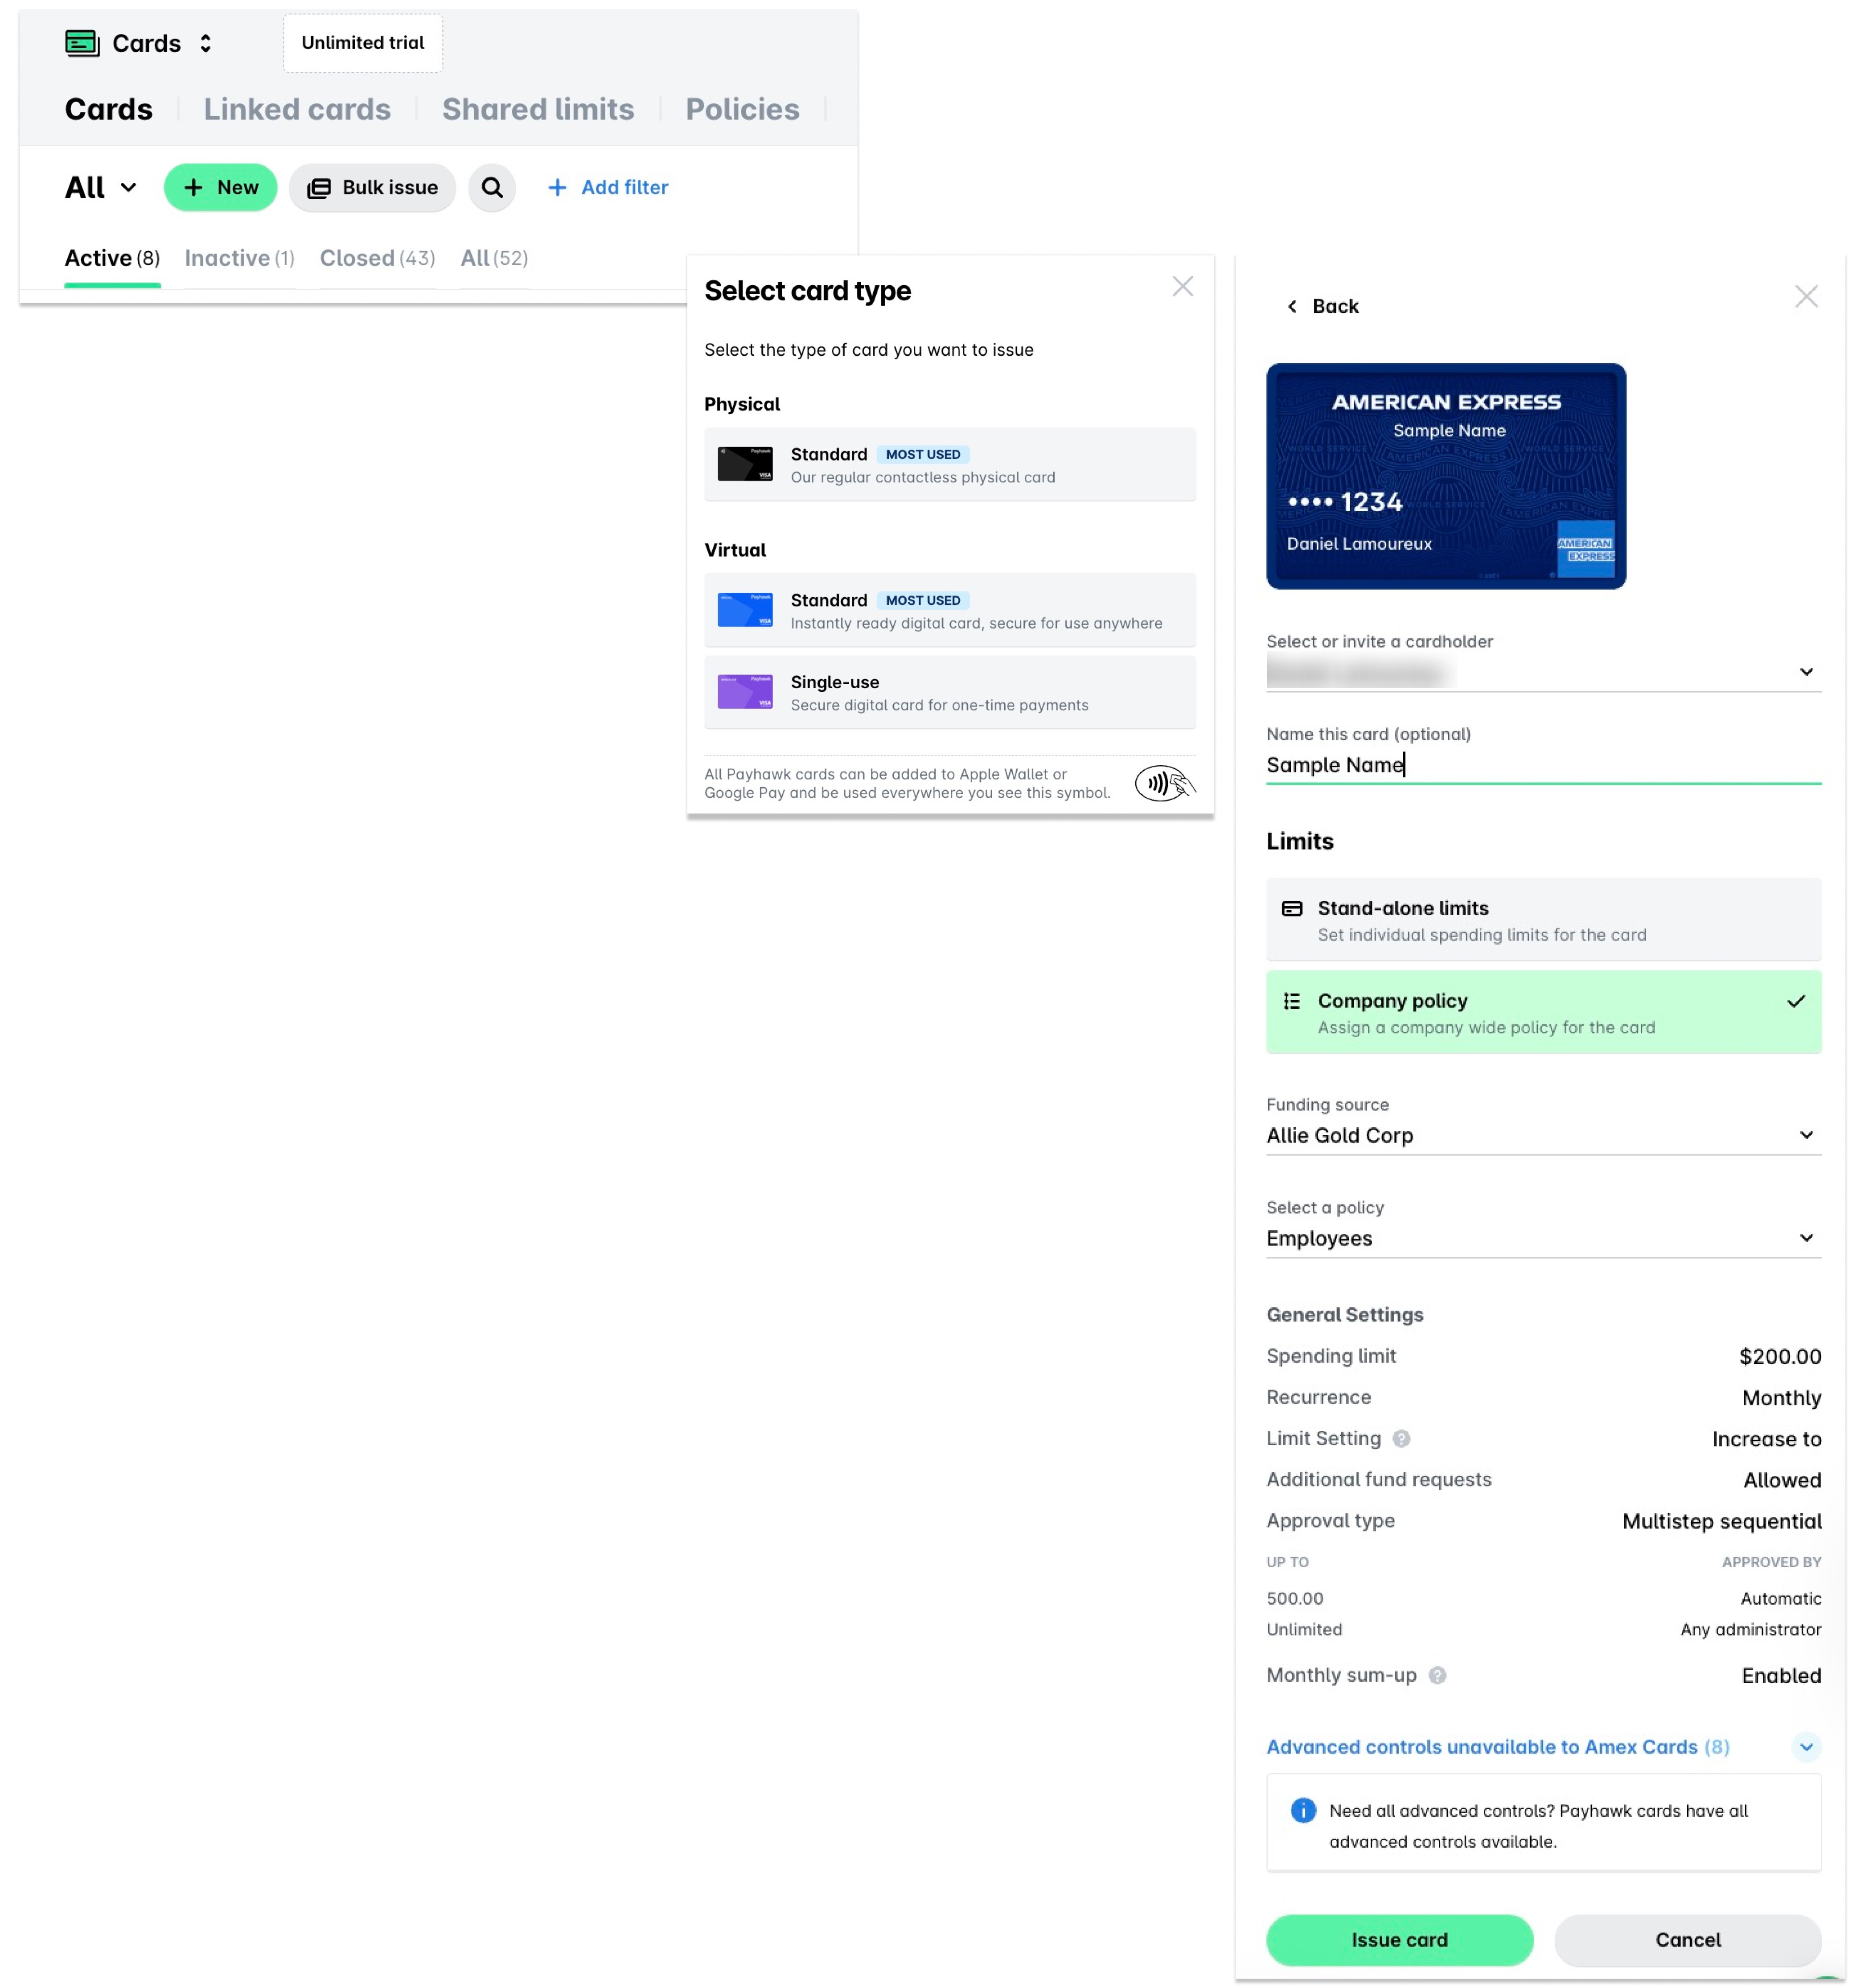Open the search magnifier icon
This screenshot has width=1865, height=1988.
tap(492, 187)
